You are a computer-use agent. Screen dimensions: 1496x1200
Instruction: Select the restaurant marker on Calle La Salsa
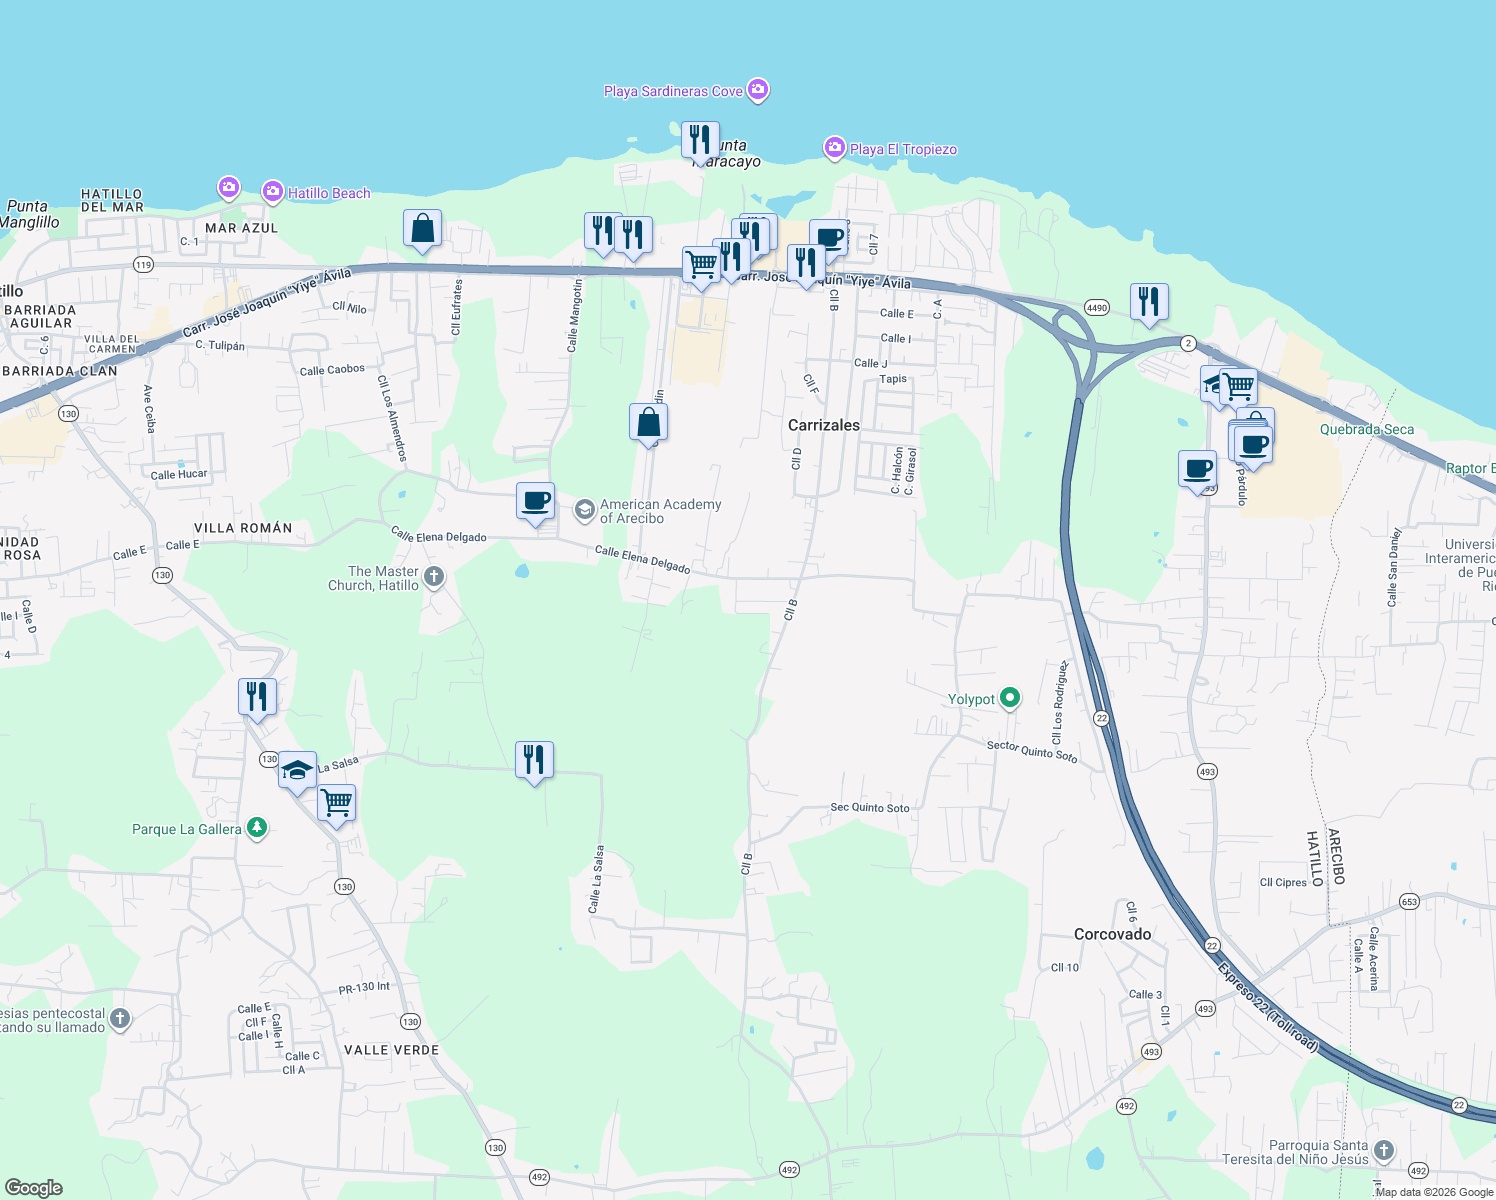point(534,760)
